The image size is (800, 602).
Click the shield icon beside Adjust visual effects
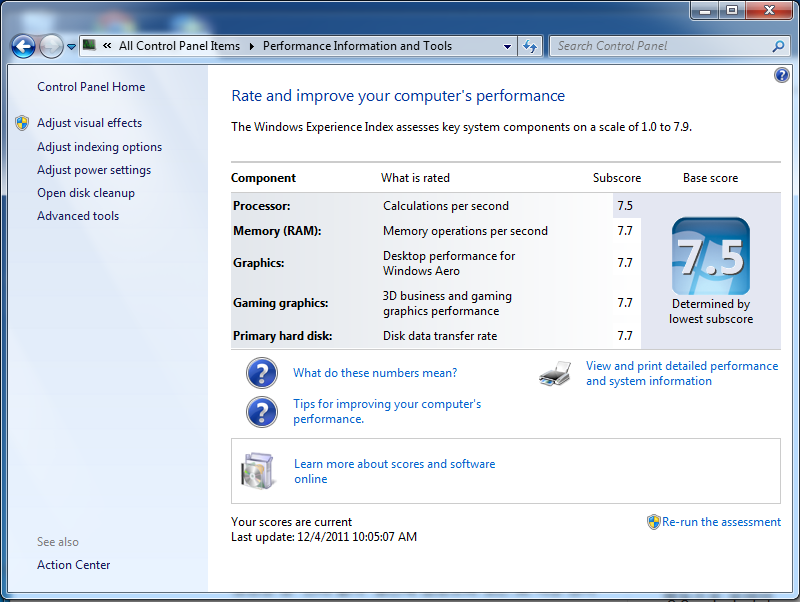point(22,123)
